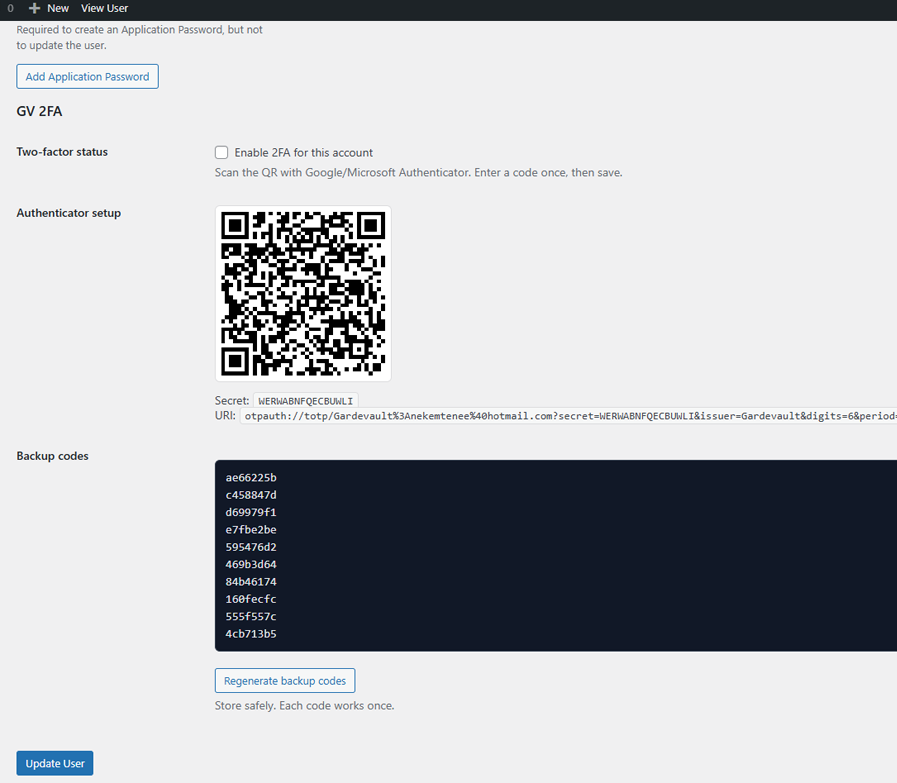This screenshot has height=783, width=897.
Task: Select backup code 4cb713b5
Action: (x=250, y=633)
